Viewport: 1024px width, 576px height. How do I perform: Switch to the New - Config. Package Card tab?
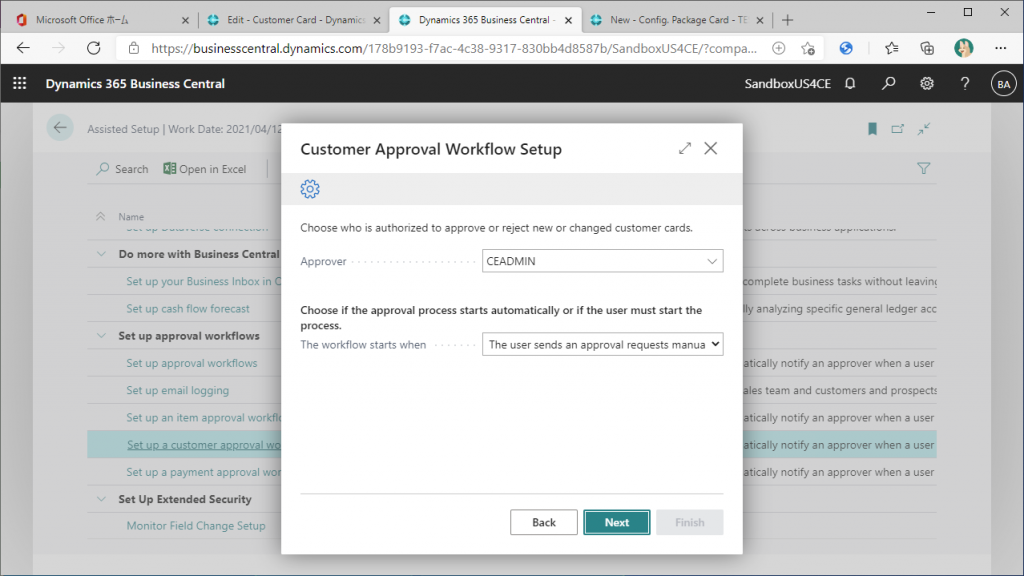(678, 20)
